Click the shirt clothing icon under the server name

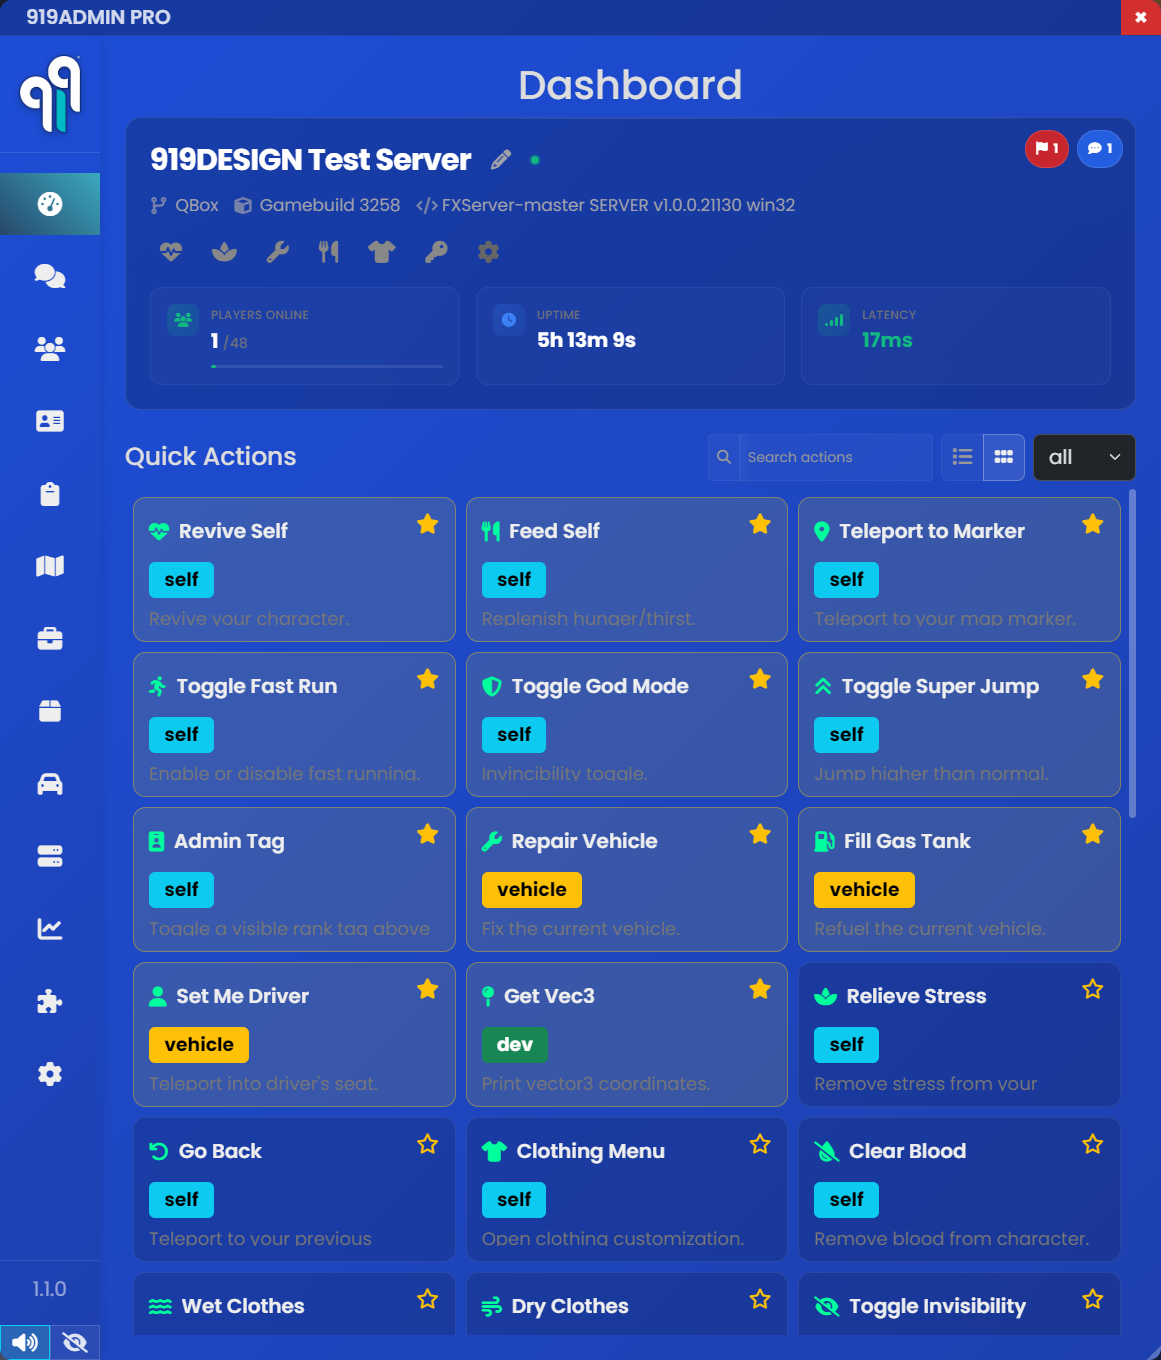tap(382, 252)
